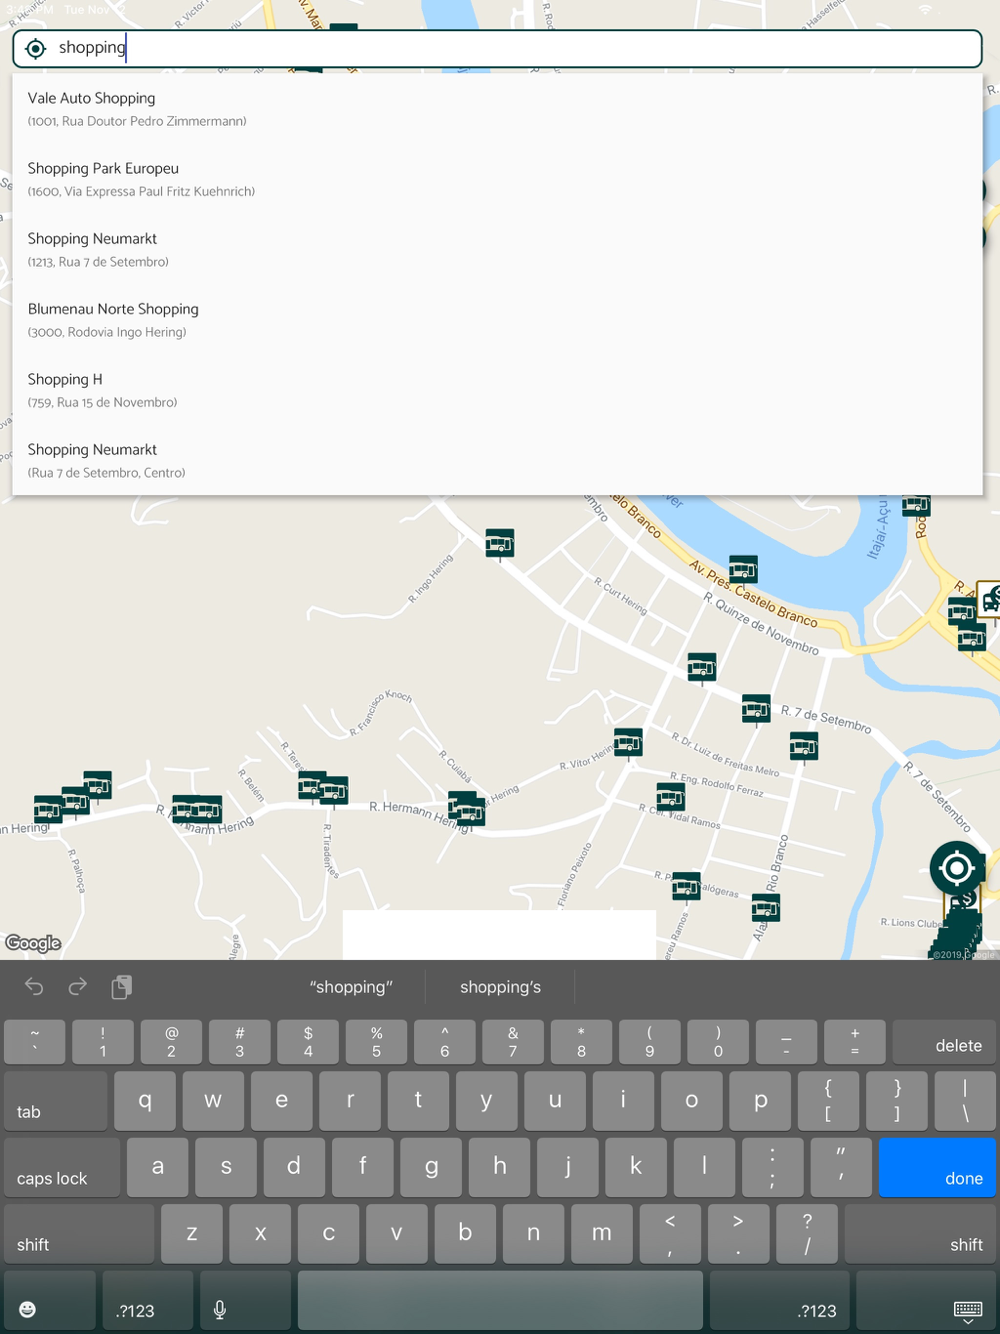Tap the tab key

(55, 1101)
